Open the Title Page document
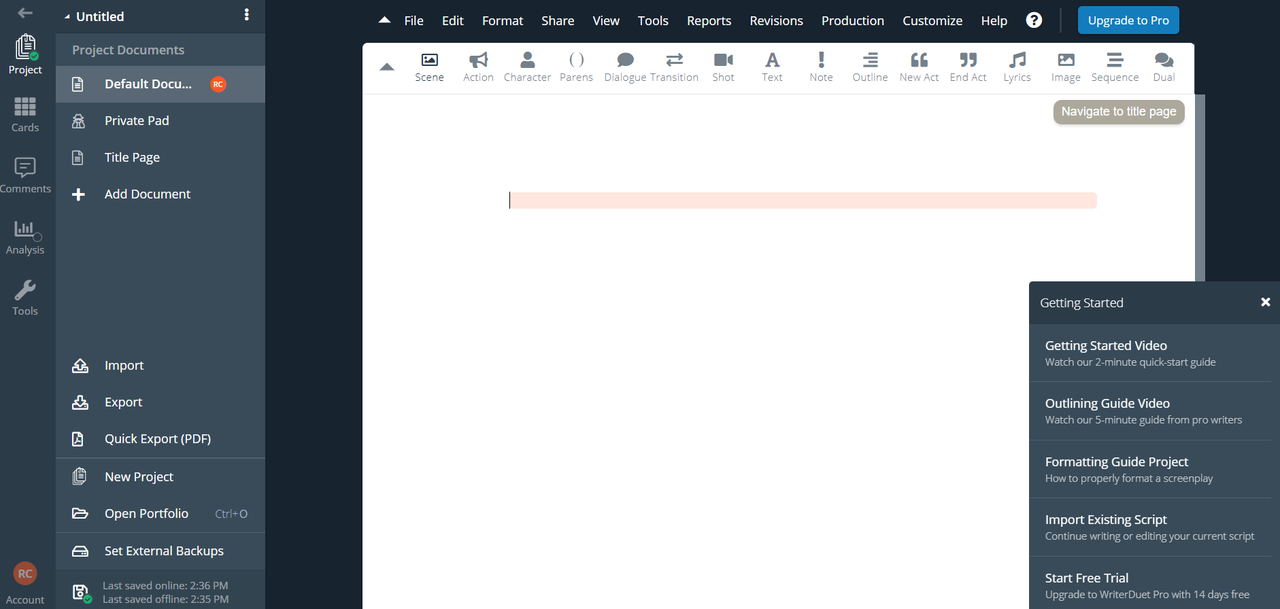This screenshot has height=609, width=1280. pos(160,158)
